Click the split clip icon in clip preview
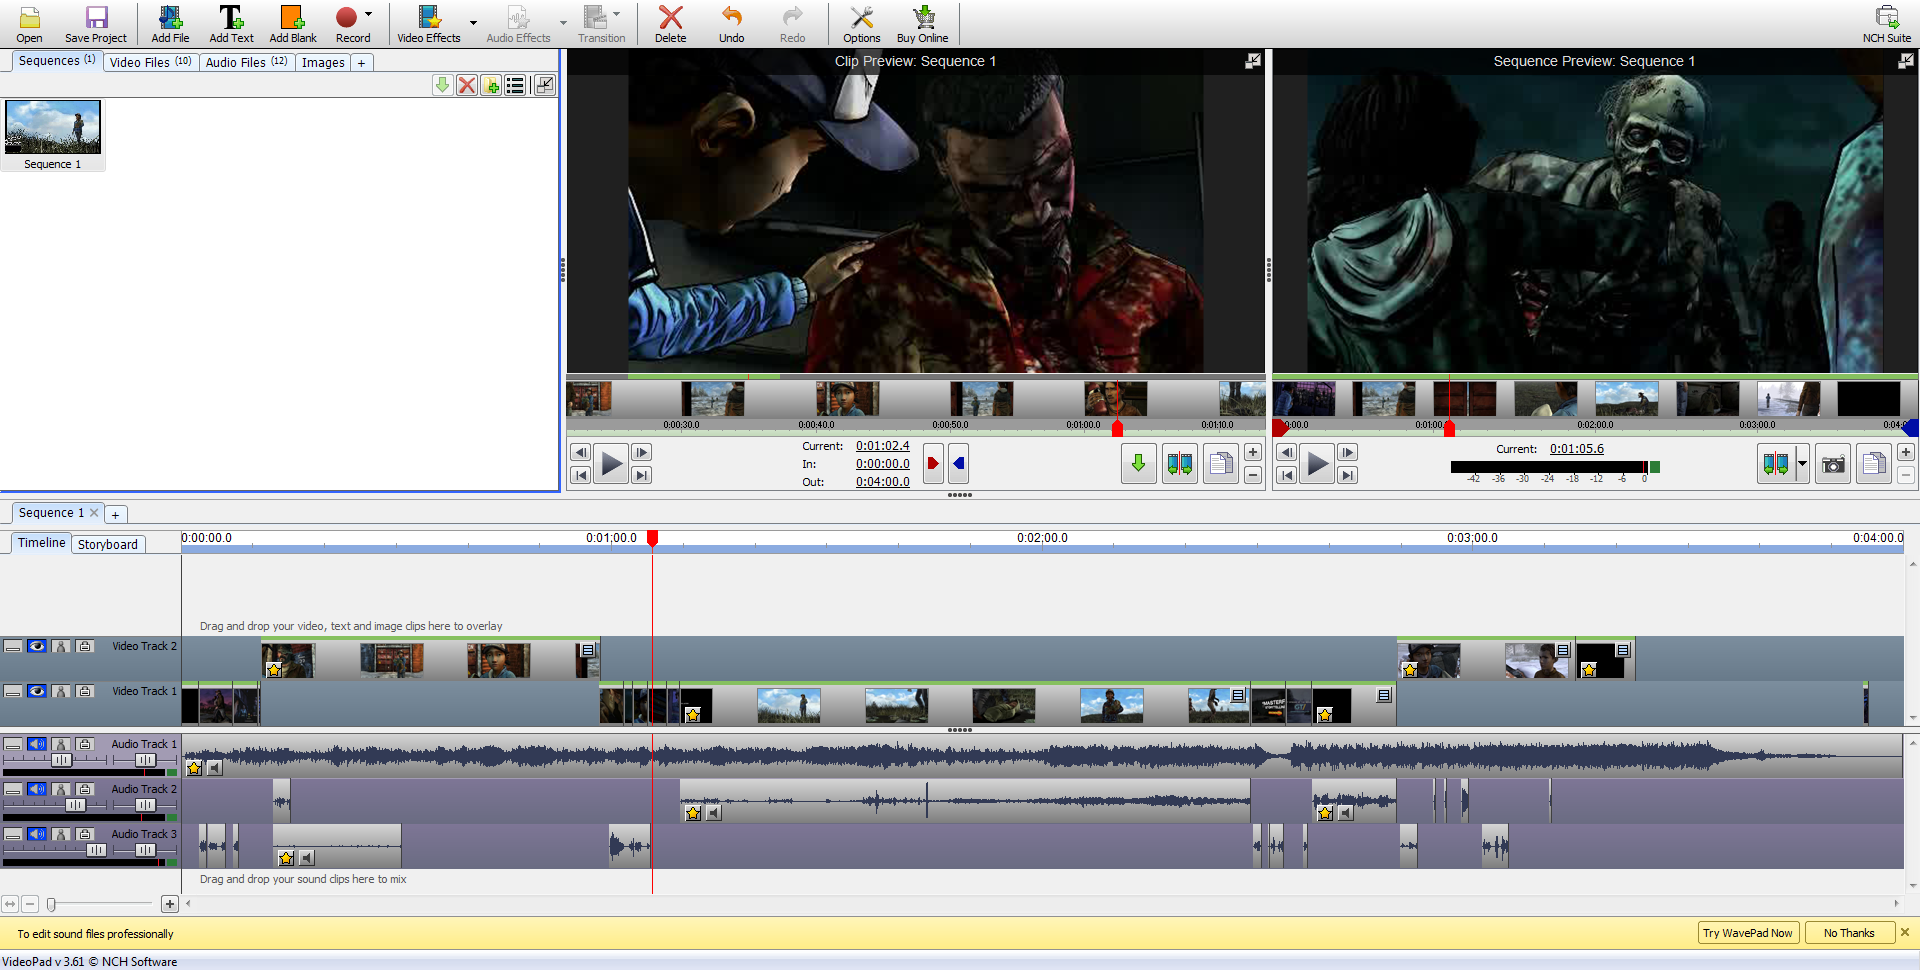The width and height of the screenshot is (1920, 970). 1180,463
